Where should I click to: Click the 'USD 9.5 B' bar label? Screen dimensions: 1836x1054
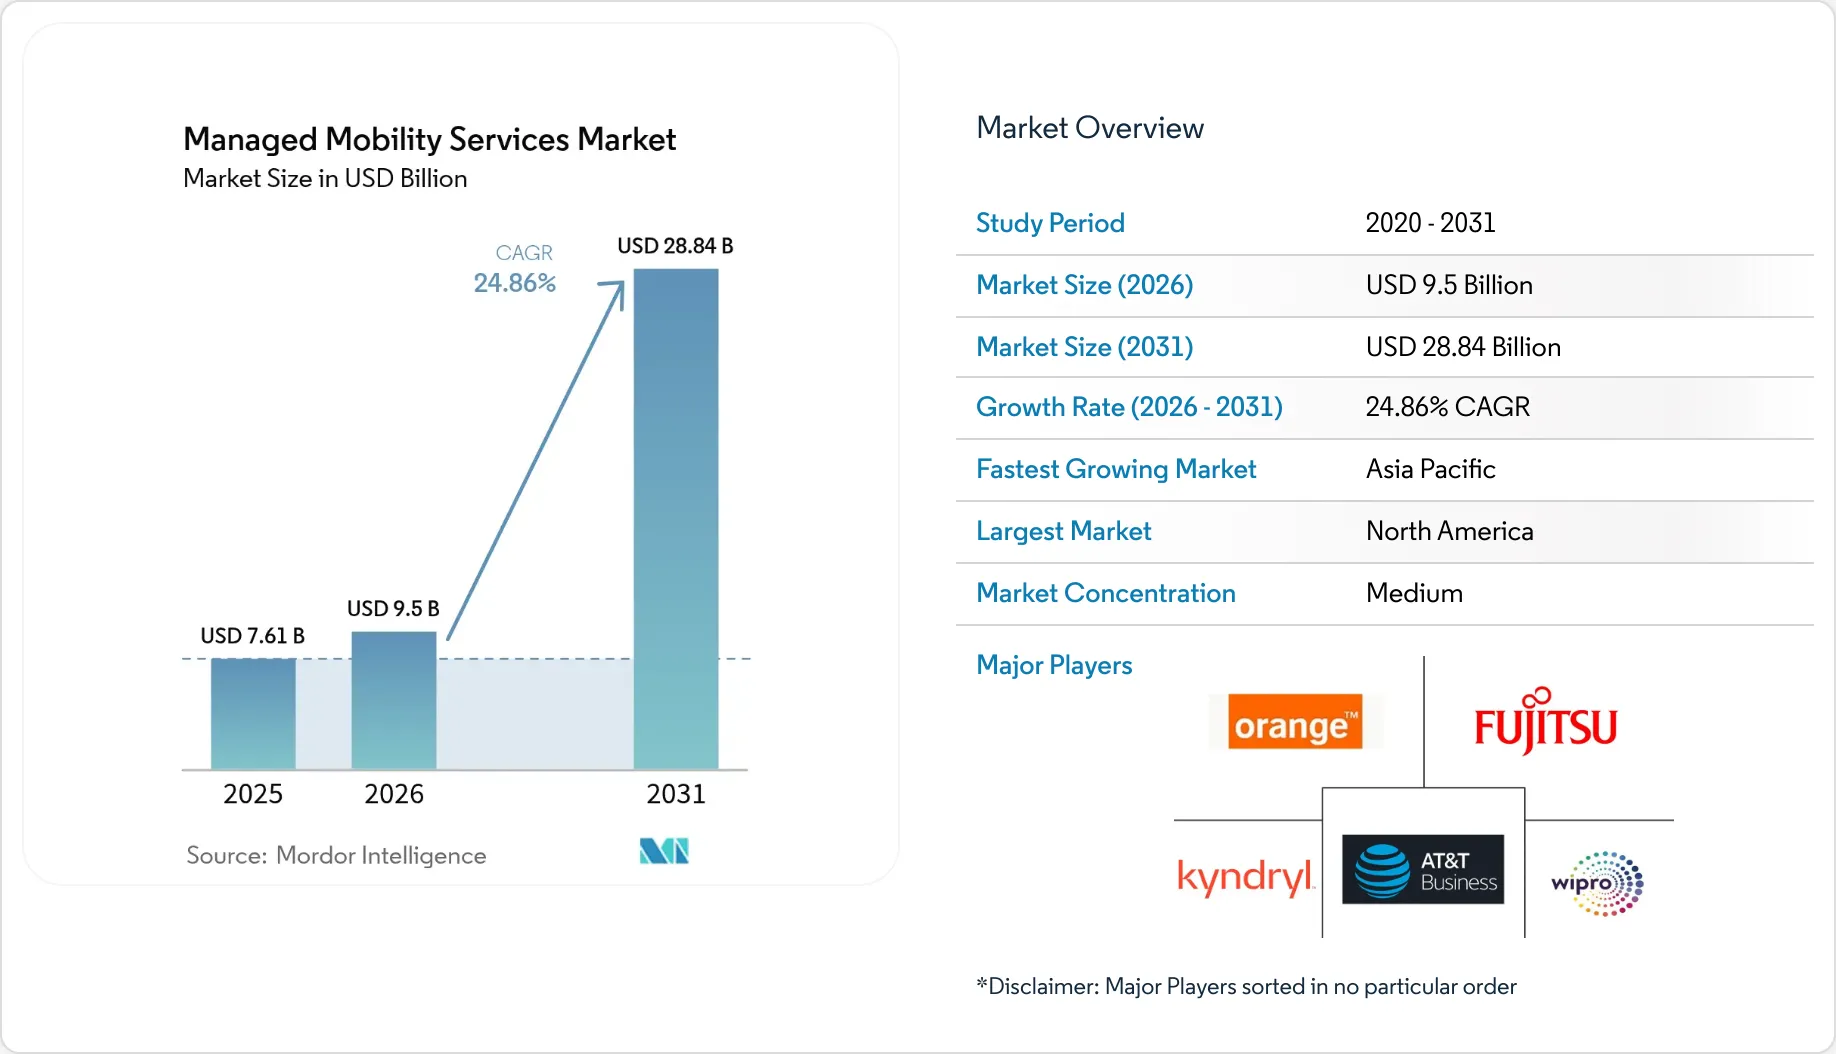pos(393,608)
